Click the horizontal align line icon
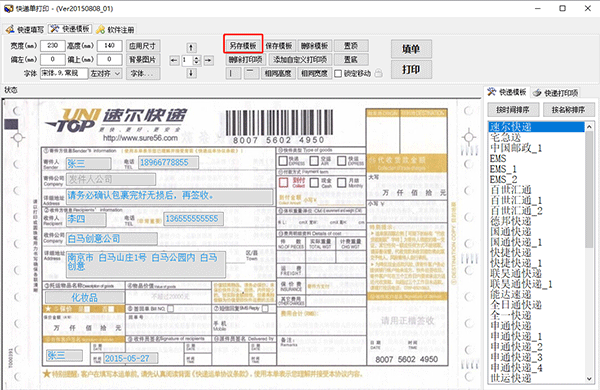600x390 pixels. [x=251, y=73]
